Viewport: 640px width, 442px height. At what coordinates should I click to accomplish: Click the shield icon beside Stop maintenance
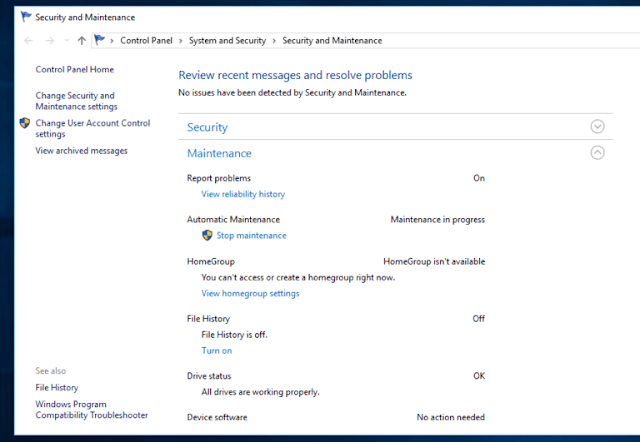click(x=207, y=235)
